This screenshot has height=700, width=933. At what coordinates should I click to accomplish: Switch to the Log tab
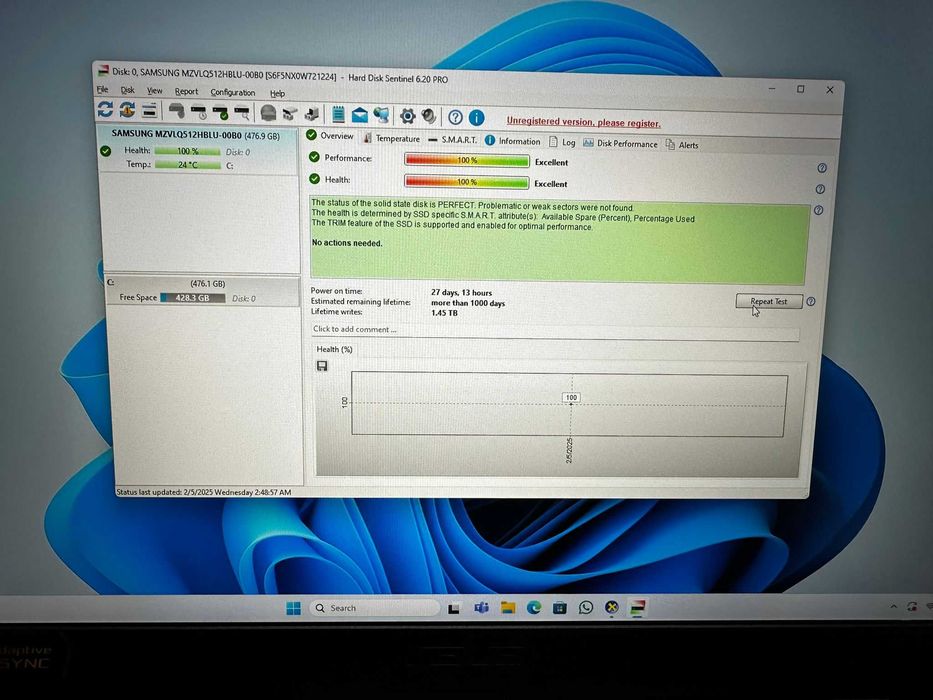pos(562,142)
